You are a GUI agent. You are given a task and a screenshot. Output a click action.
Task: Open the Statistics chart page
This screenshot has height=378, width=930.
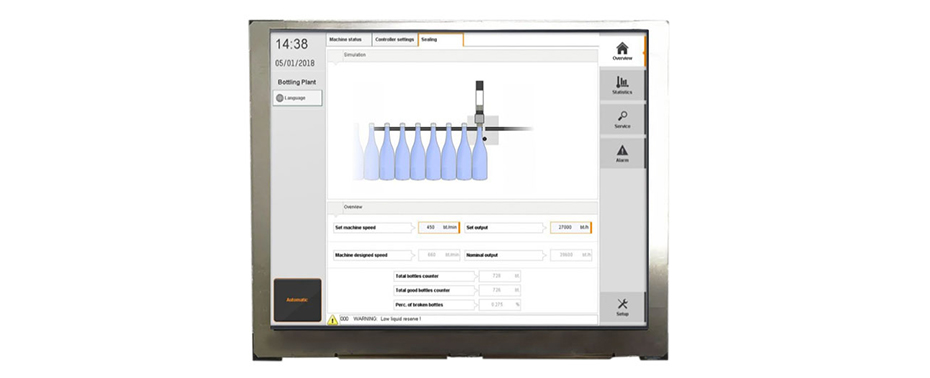[x=622, y=85]
